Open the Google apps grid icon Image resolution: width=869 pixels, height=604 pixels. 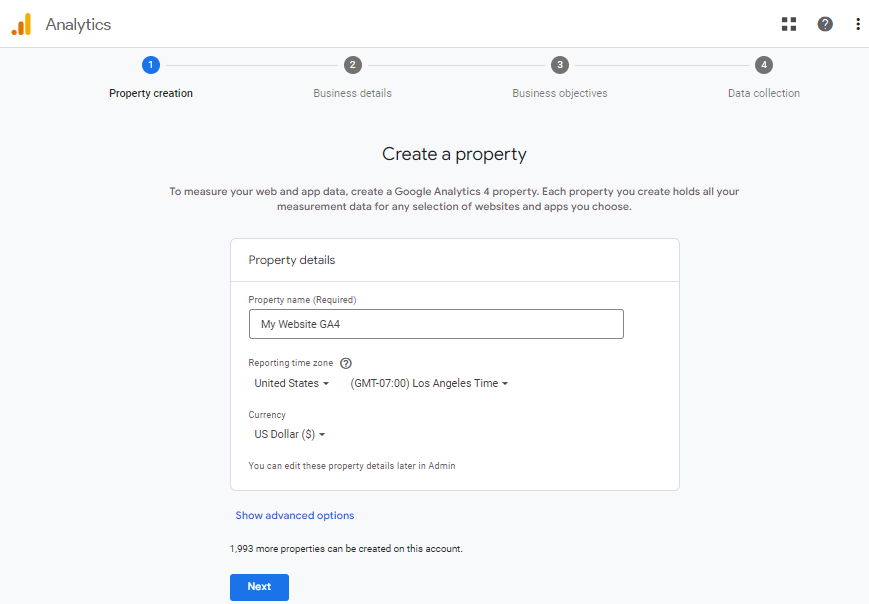tap(789, 24)
